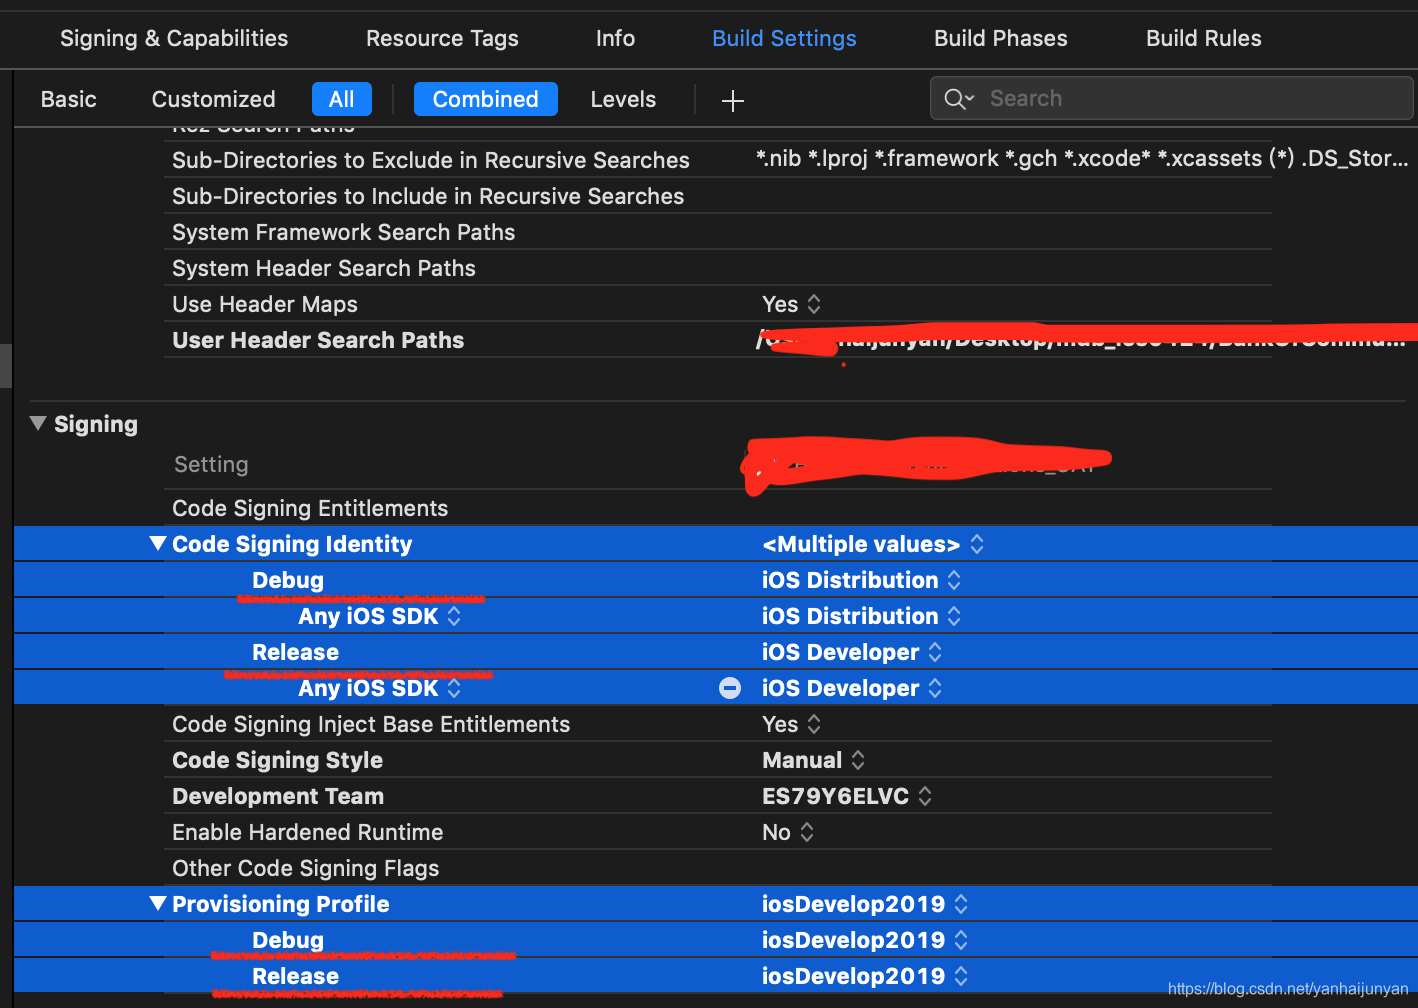Open Development Team ES79Y6ELVC popup

(847, 796)
